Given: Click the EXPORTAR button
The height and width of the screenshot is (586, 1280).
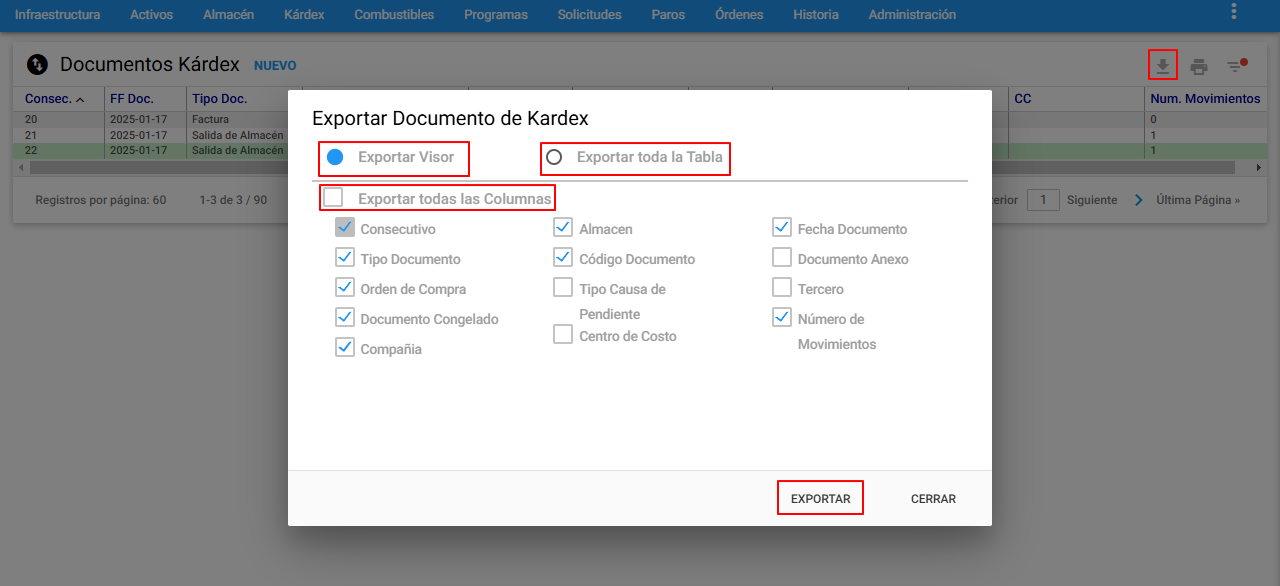Looking at the screenshot, I should pos(820,498).
